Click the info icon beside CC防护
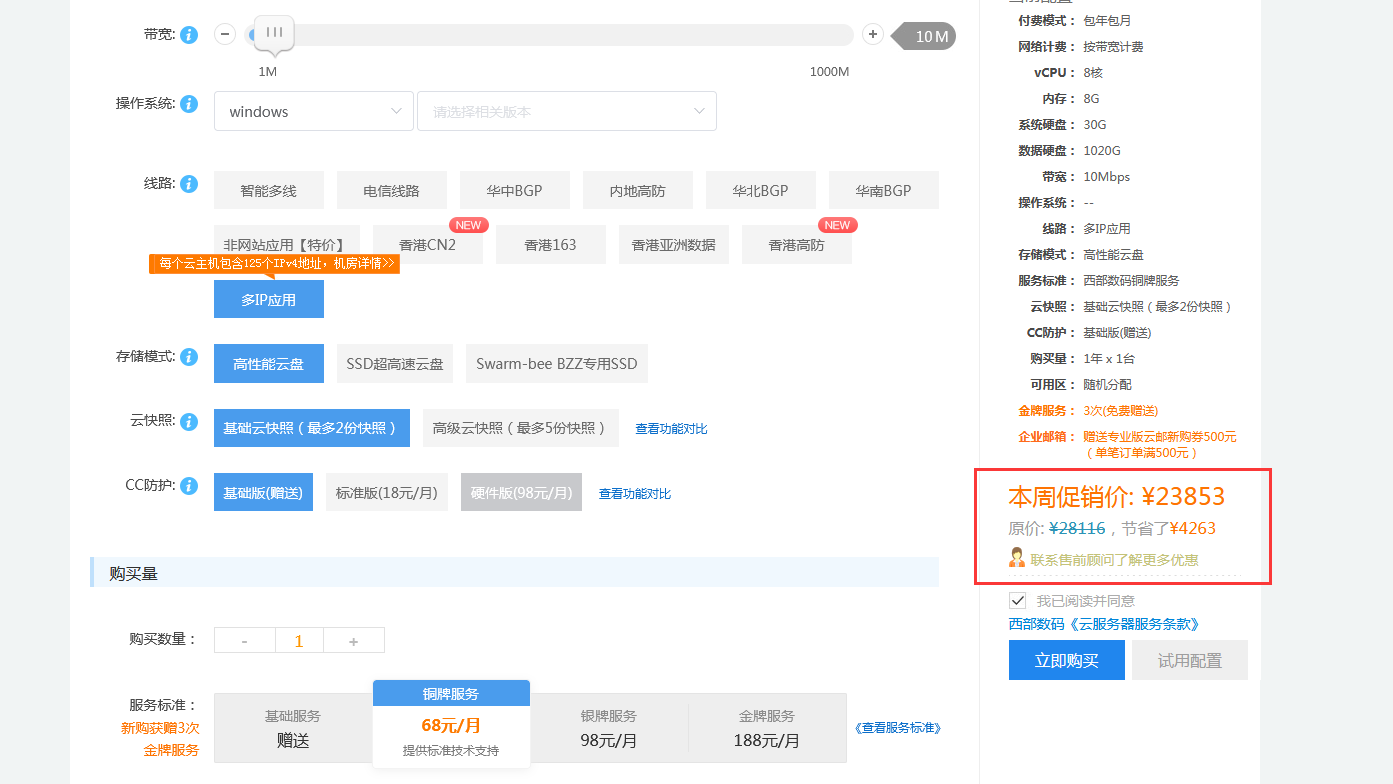This screenshot has width=1393, height=784. [189, 486]
